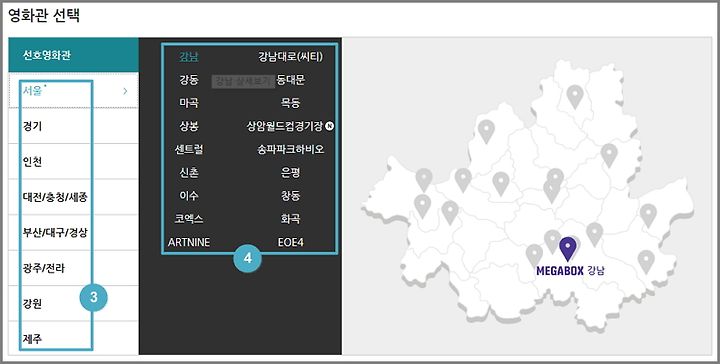720x364 pixels.
Task: Choose the 대전/충청/세종 region
Action: click(x=73, y=197)
